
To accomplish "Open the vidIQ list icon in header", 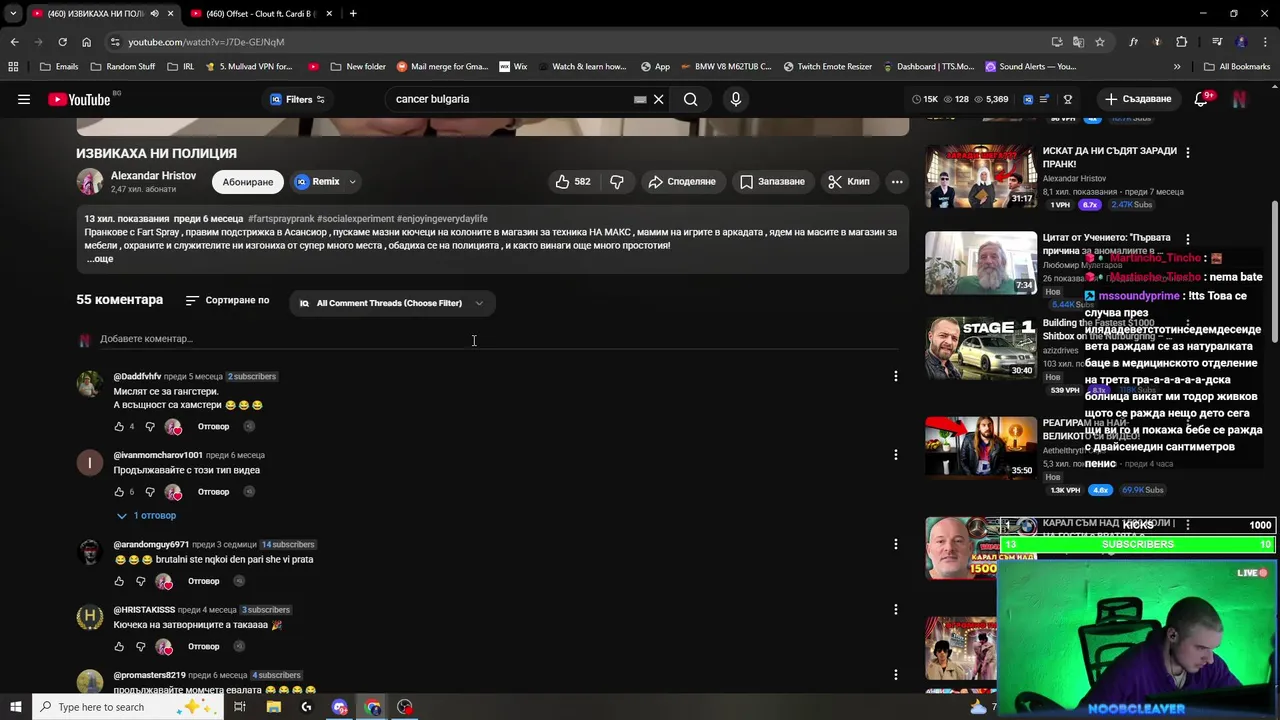I will pyautogui.click(x=1045, y=99).
